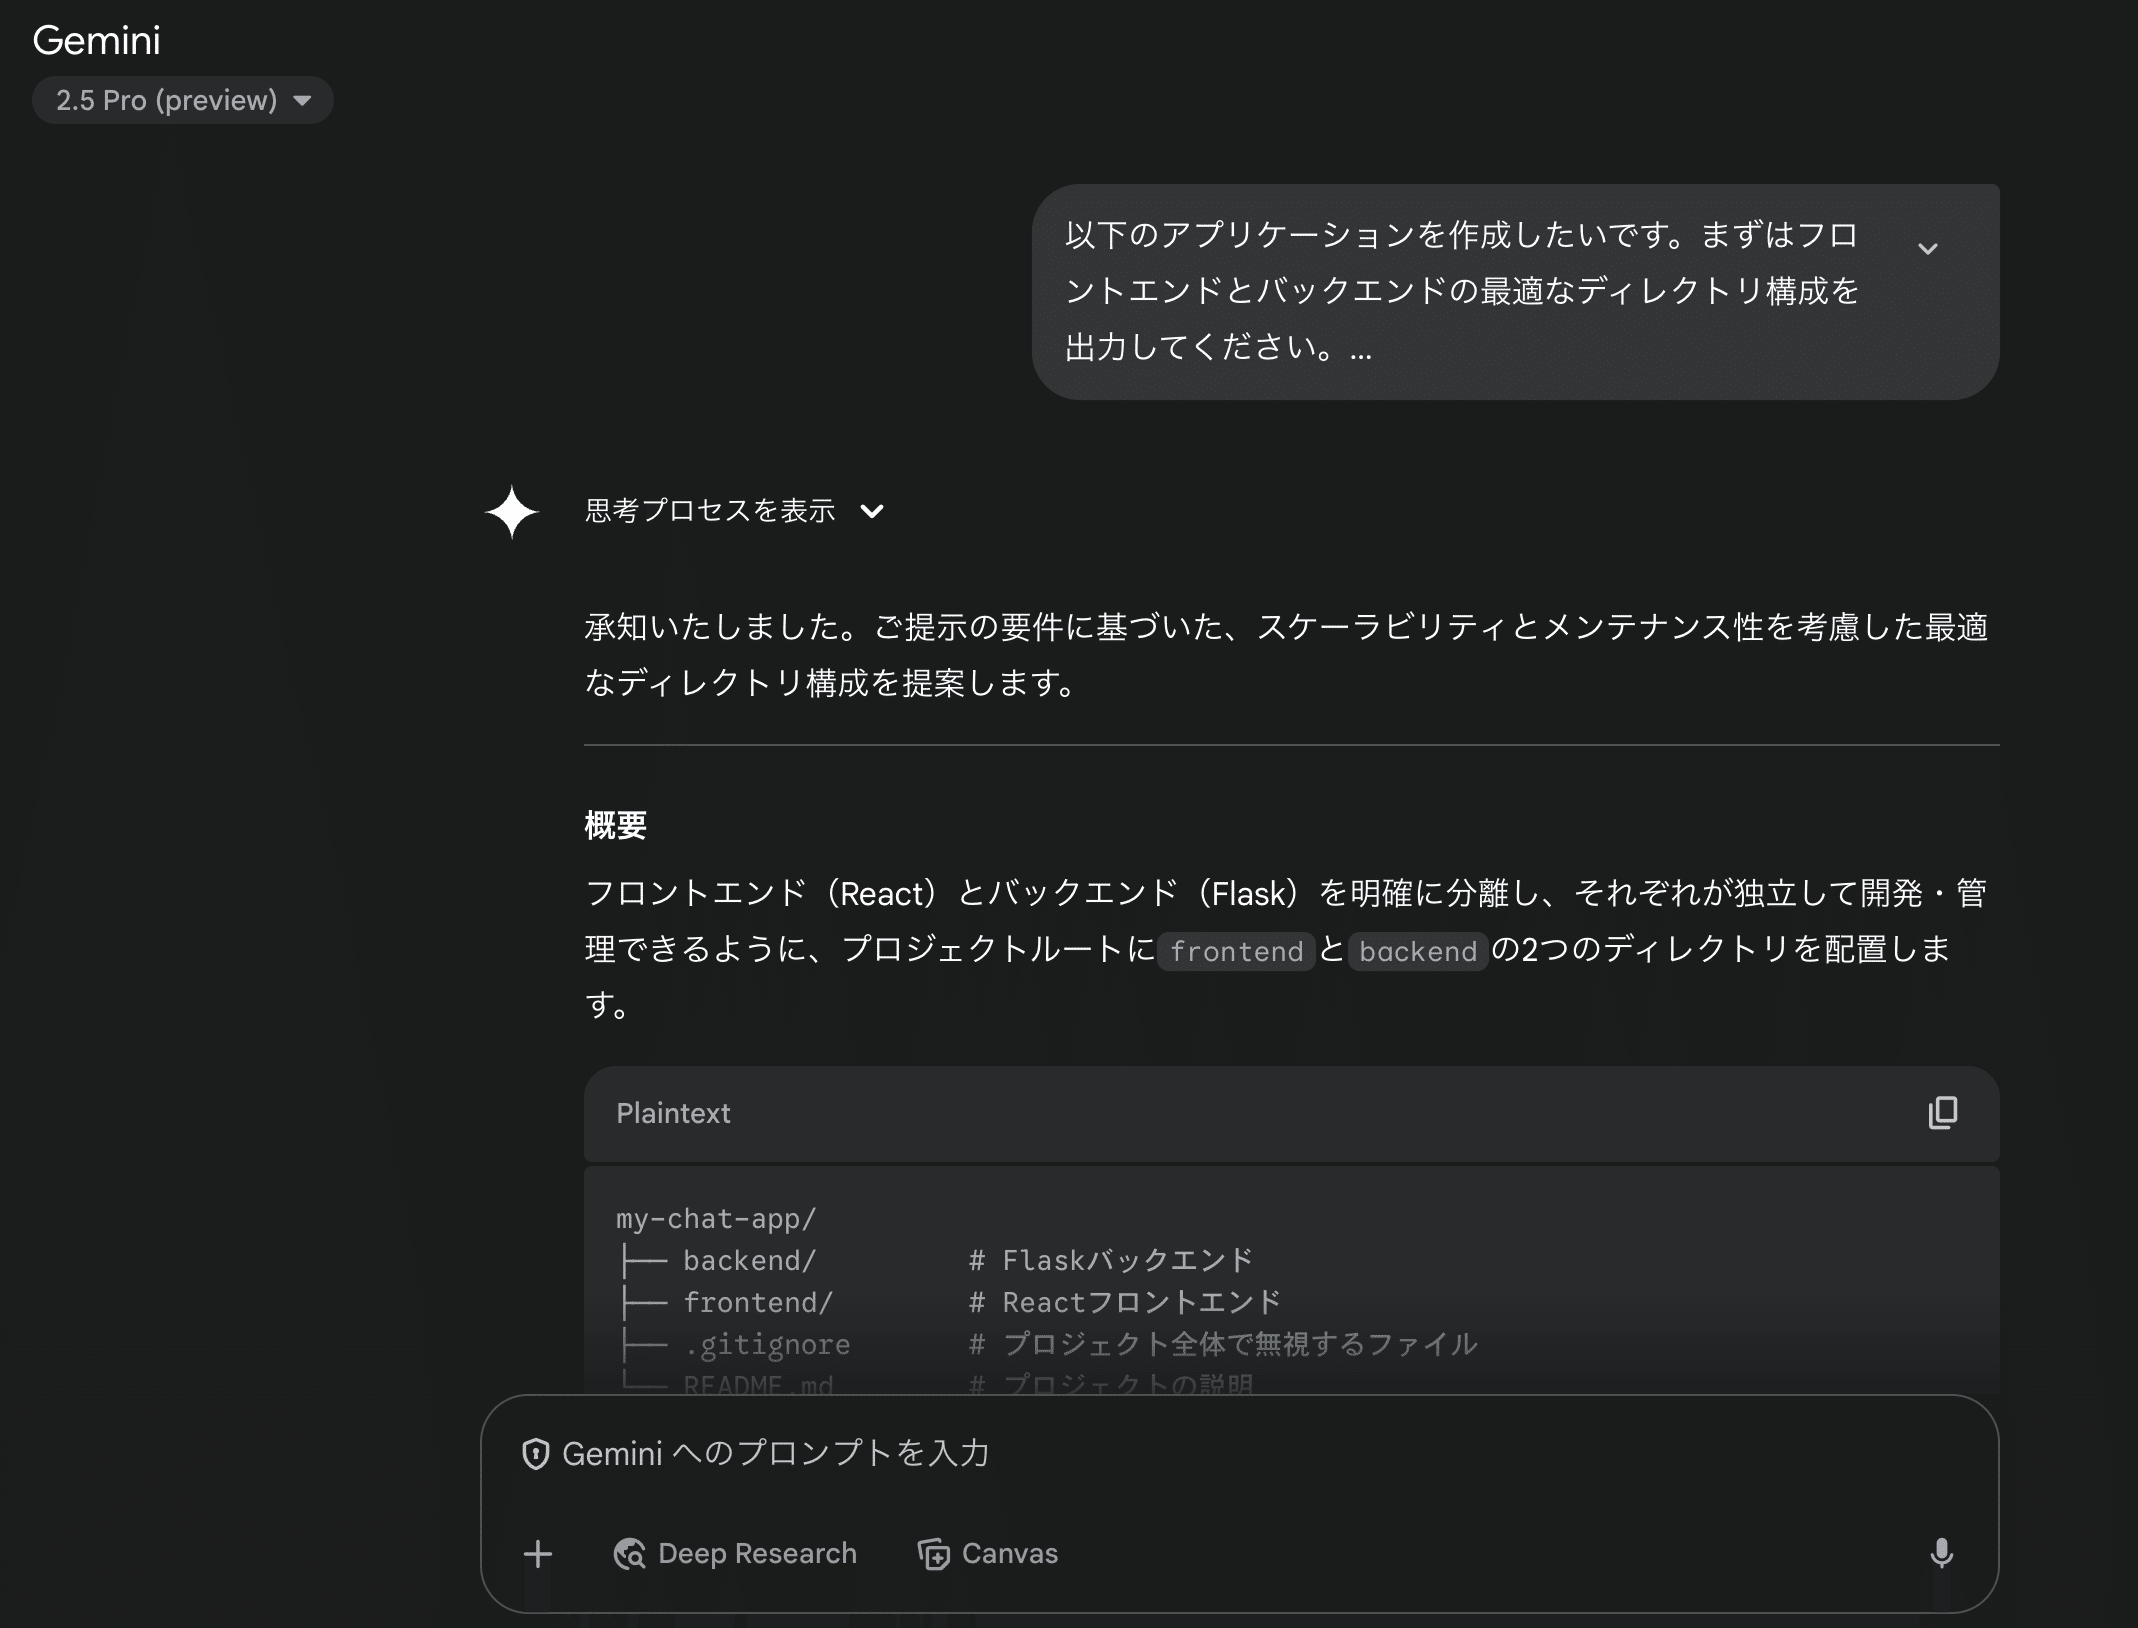This screenshot has width=2138, height=1628.
Task: Toggle the Canvas mode on
Action: [x=988, y=1554]
